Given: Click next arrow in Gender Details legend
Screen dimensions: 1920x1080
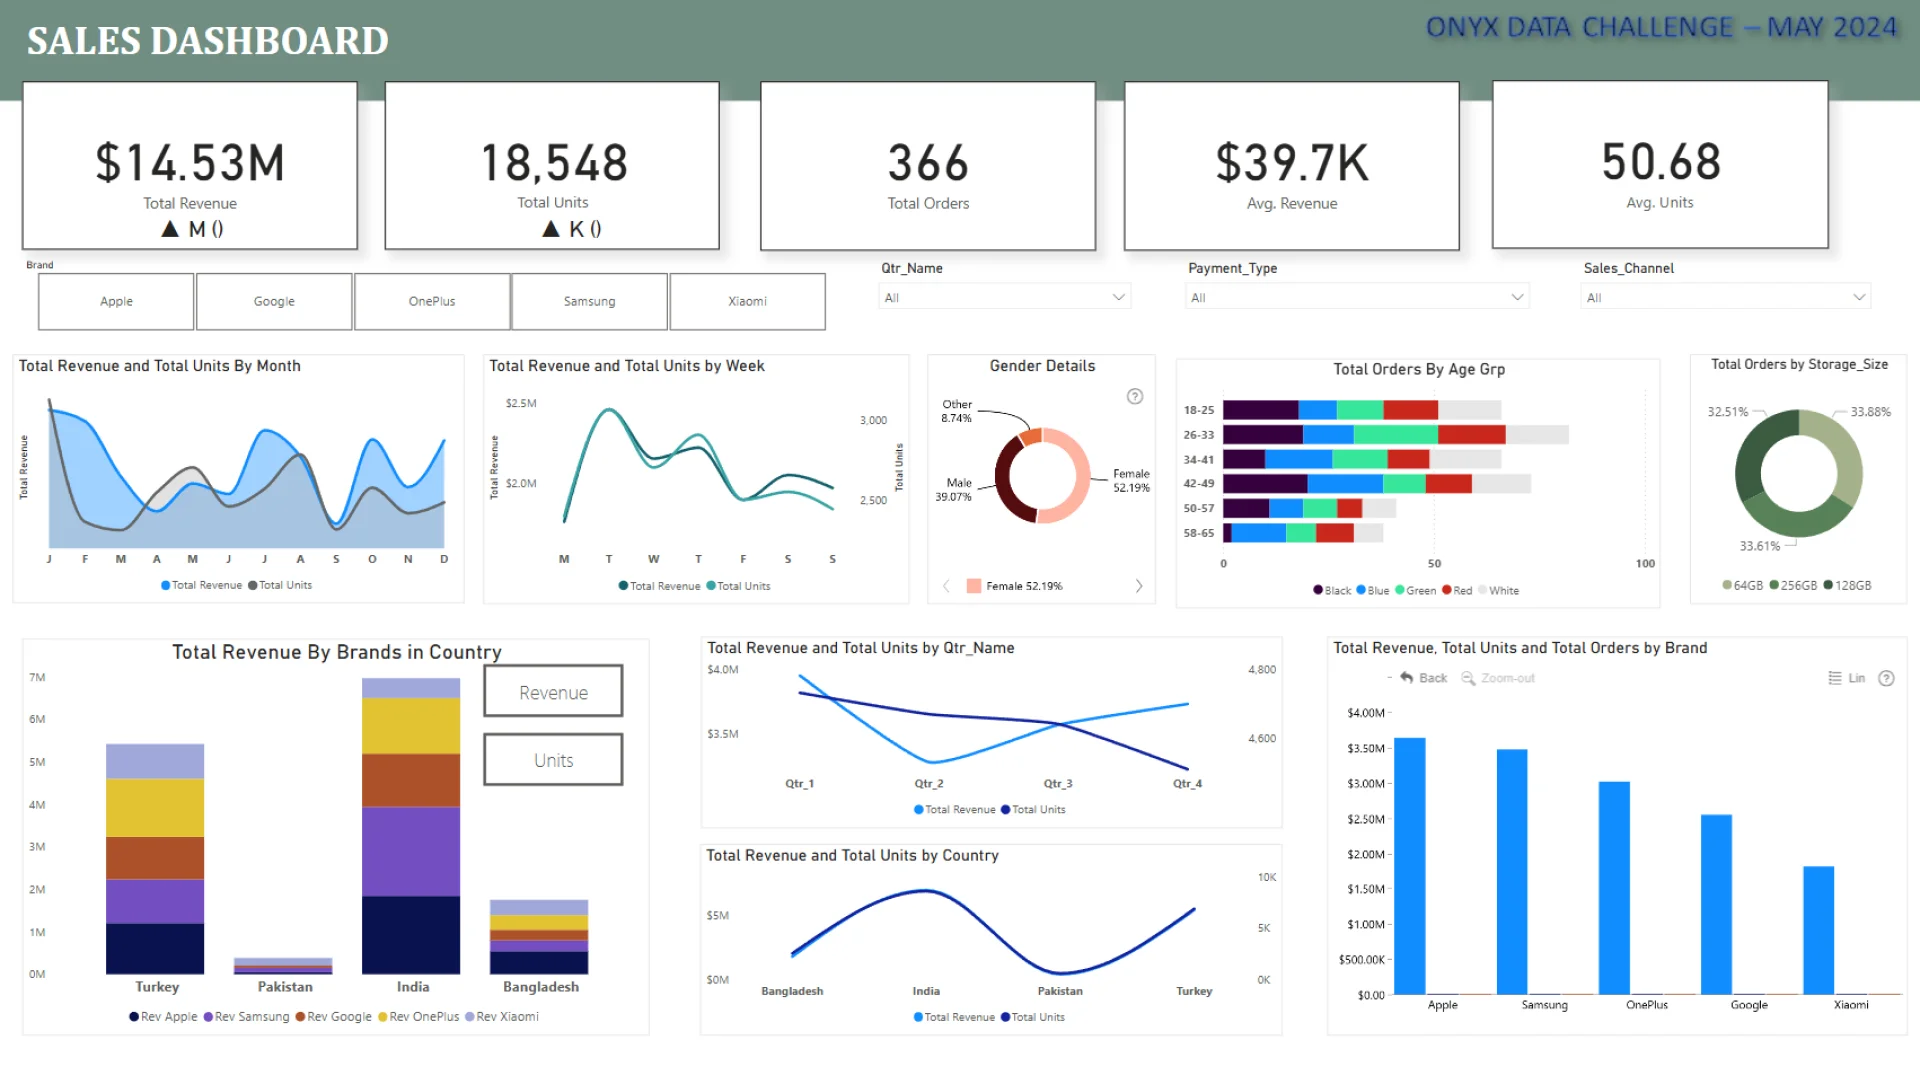Looking at the screenshot, I should tap(1139, 586).
